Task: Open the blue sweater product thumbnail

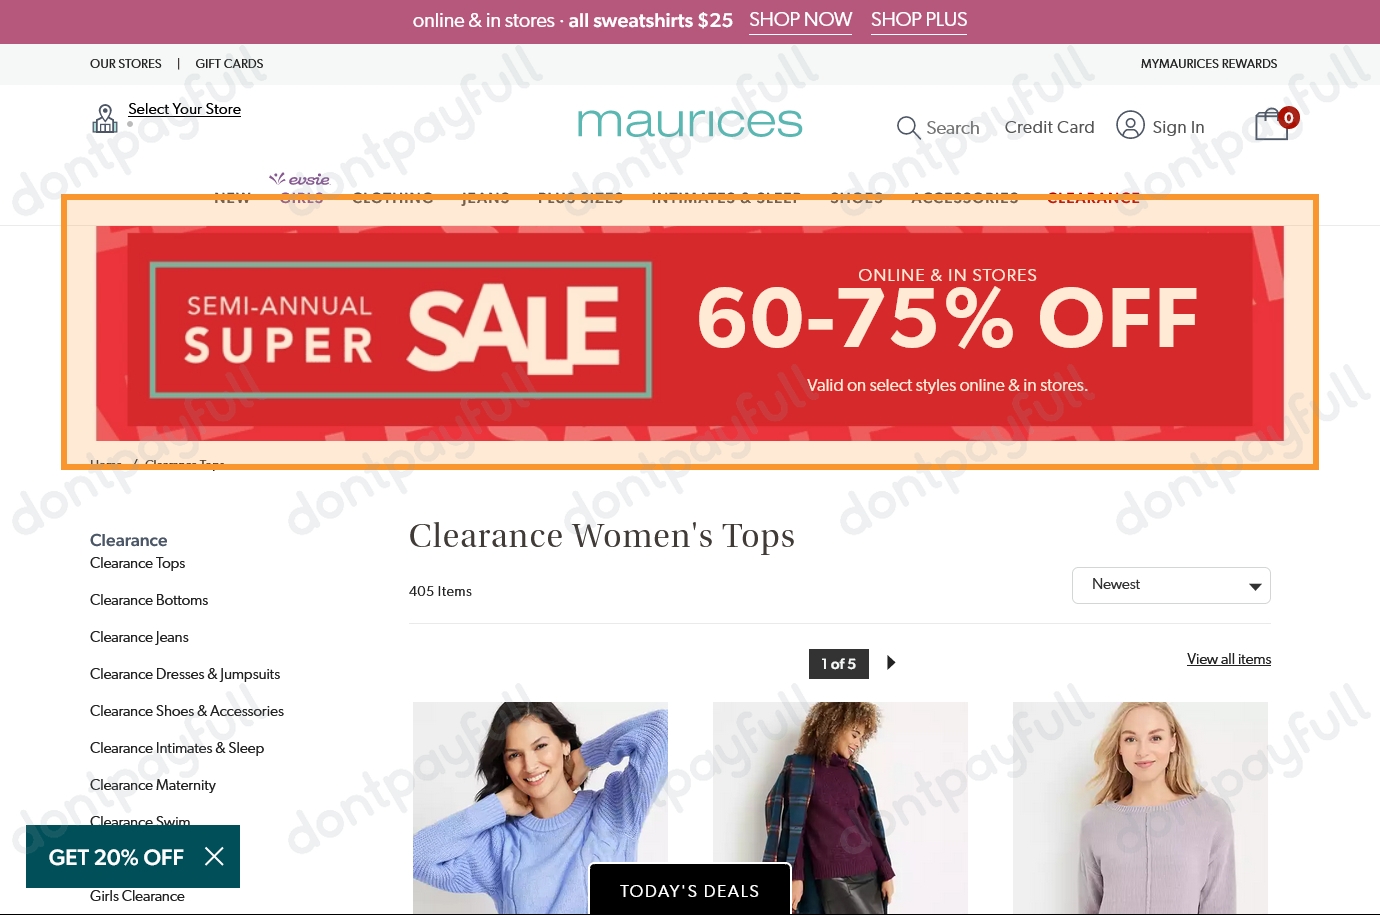Action: 540,808
